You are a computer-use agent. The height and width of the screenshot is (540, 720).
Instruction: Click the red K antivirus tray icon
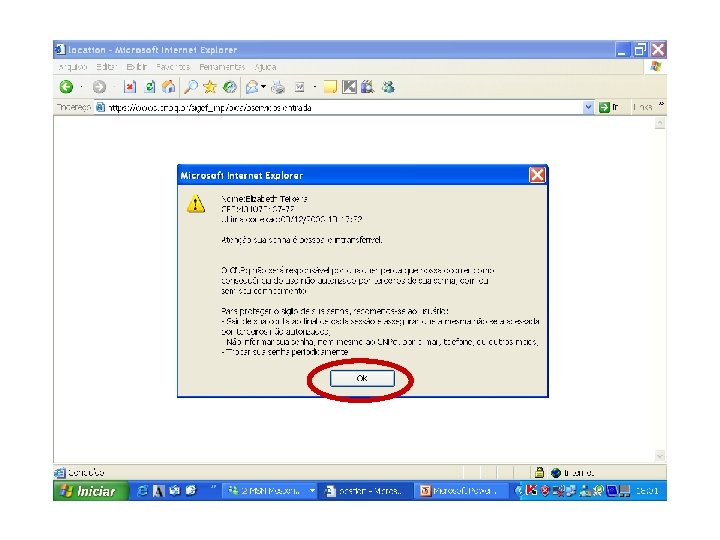click(x=532, y=490)
